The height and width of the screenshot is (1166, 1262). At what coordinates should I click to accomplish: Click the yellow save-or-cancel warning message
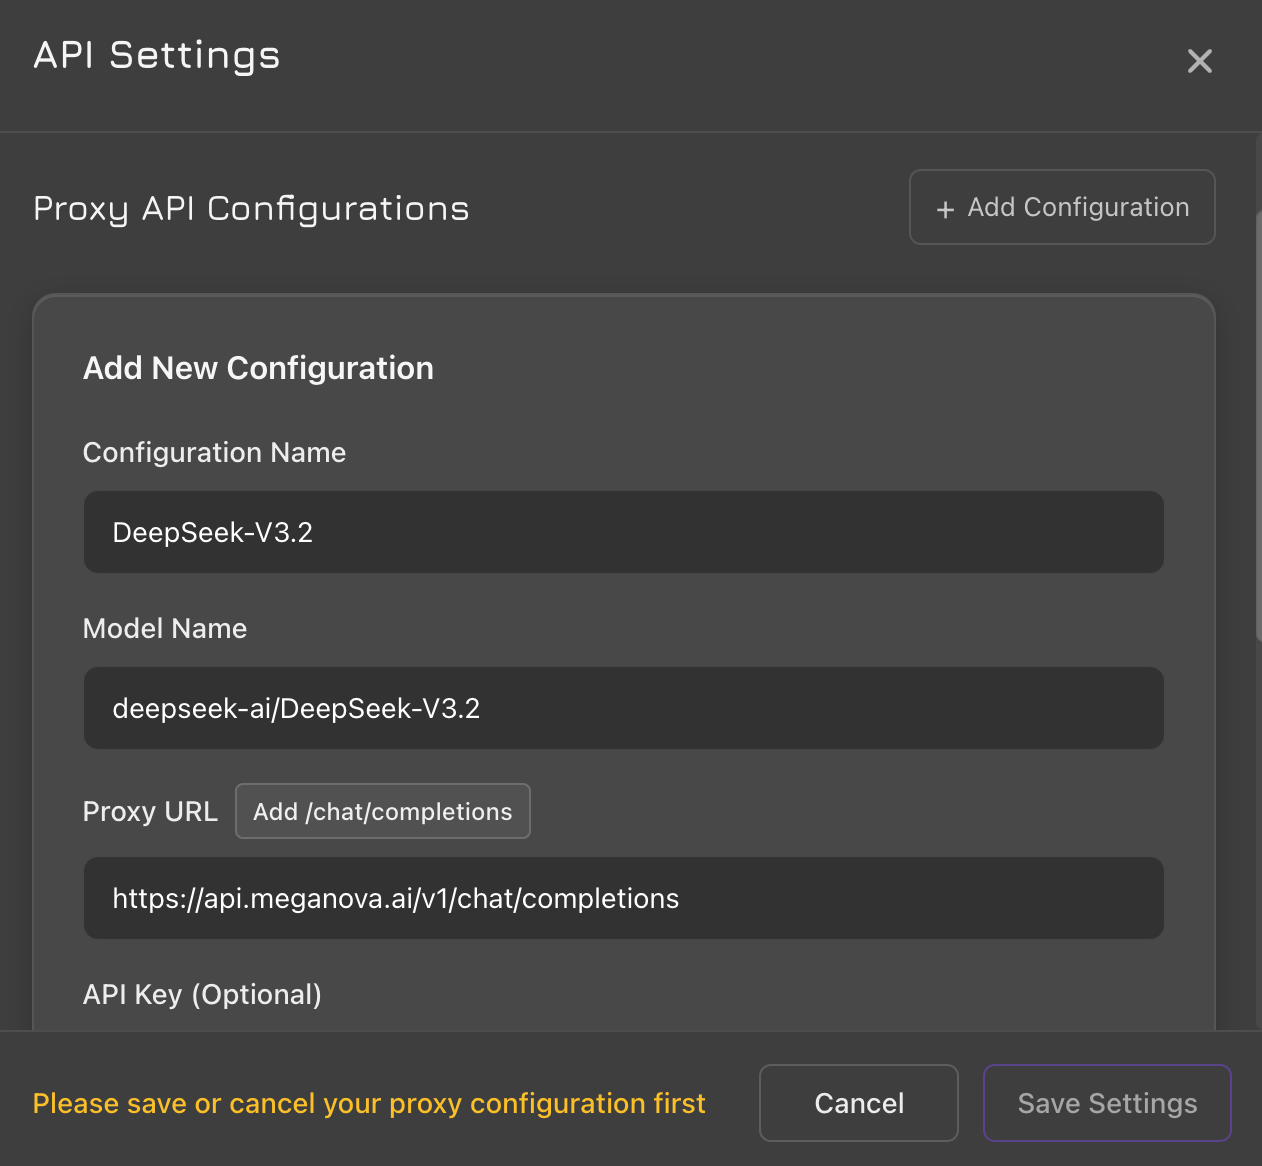(369, 1103)
